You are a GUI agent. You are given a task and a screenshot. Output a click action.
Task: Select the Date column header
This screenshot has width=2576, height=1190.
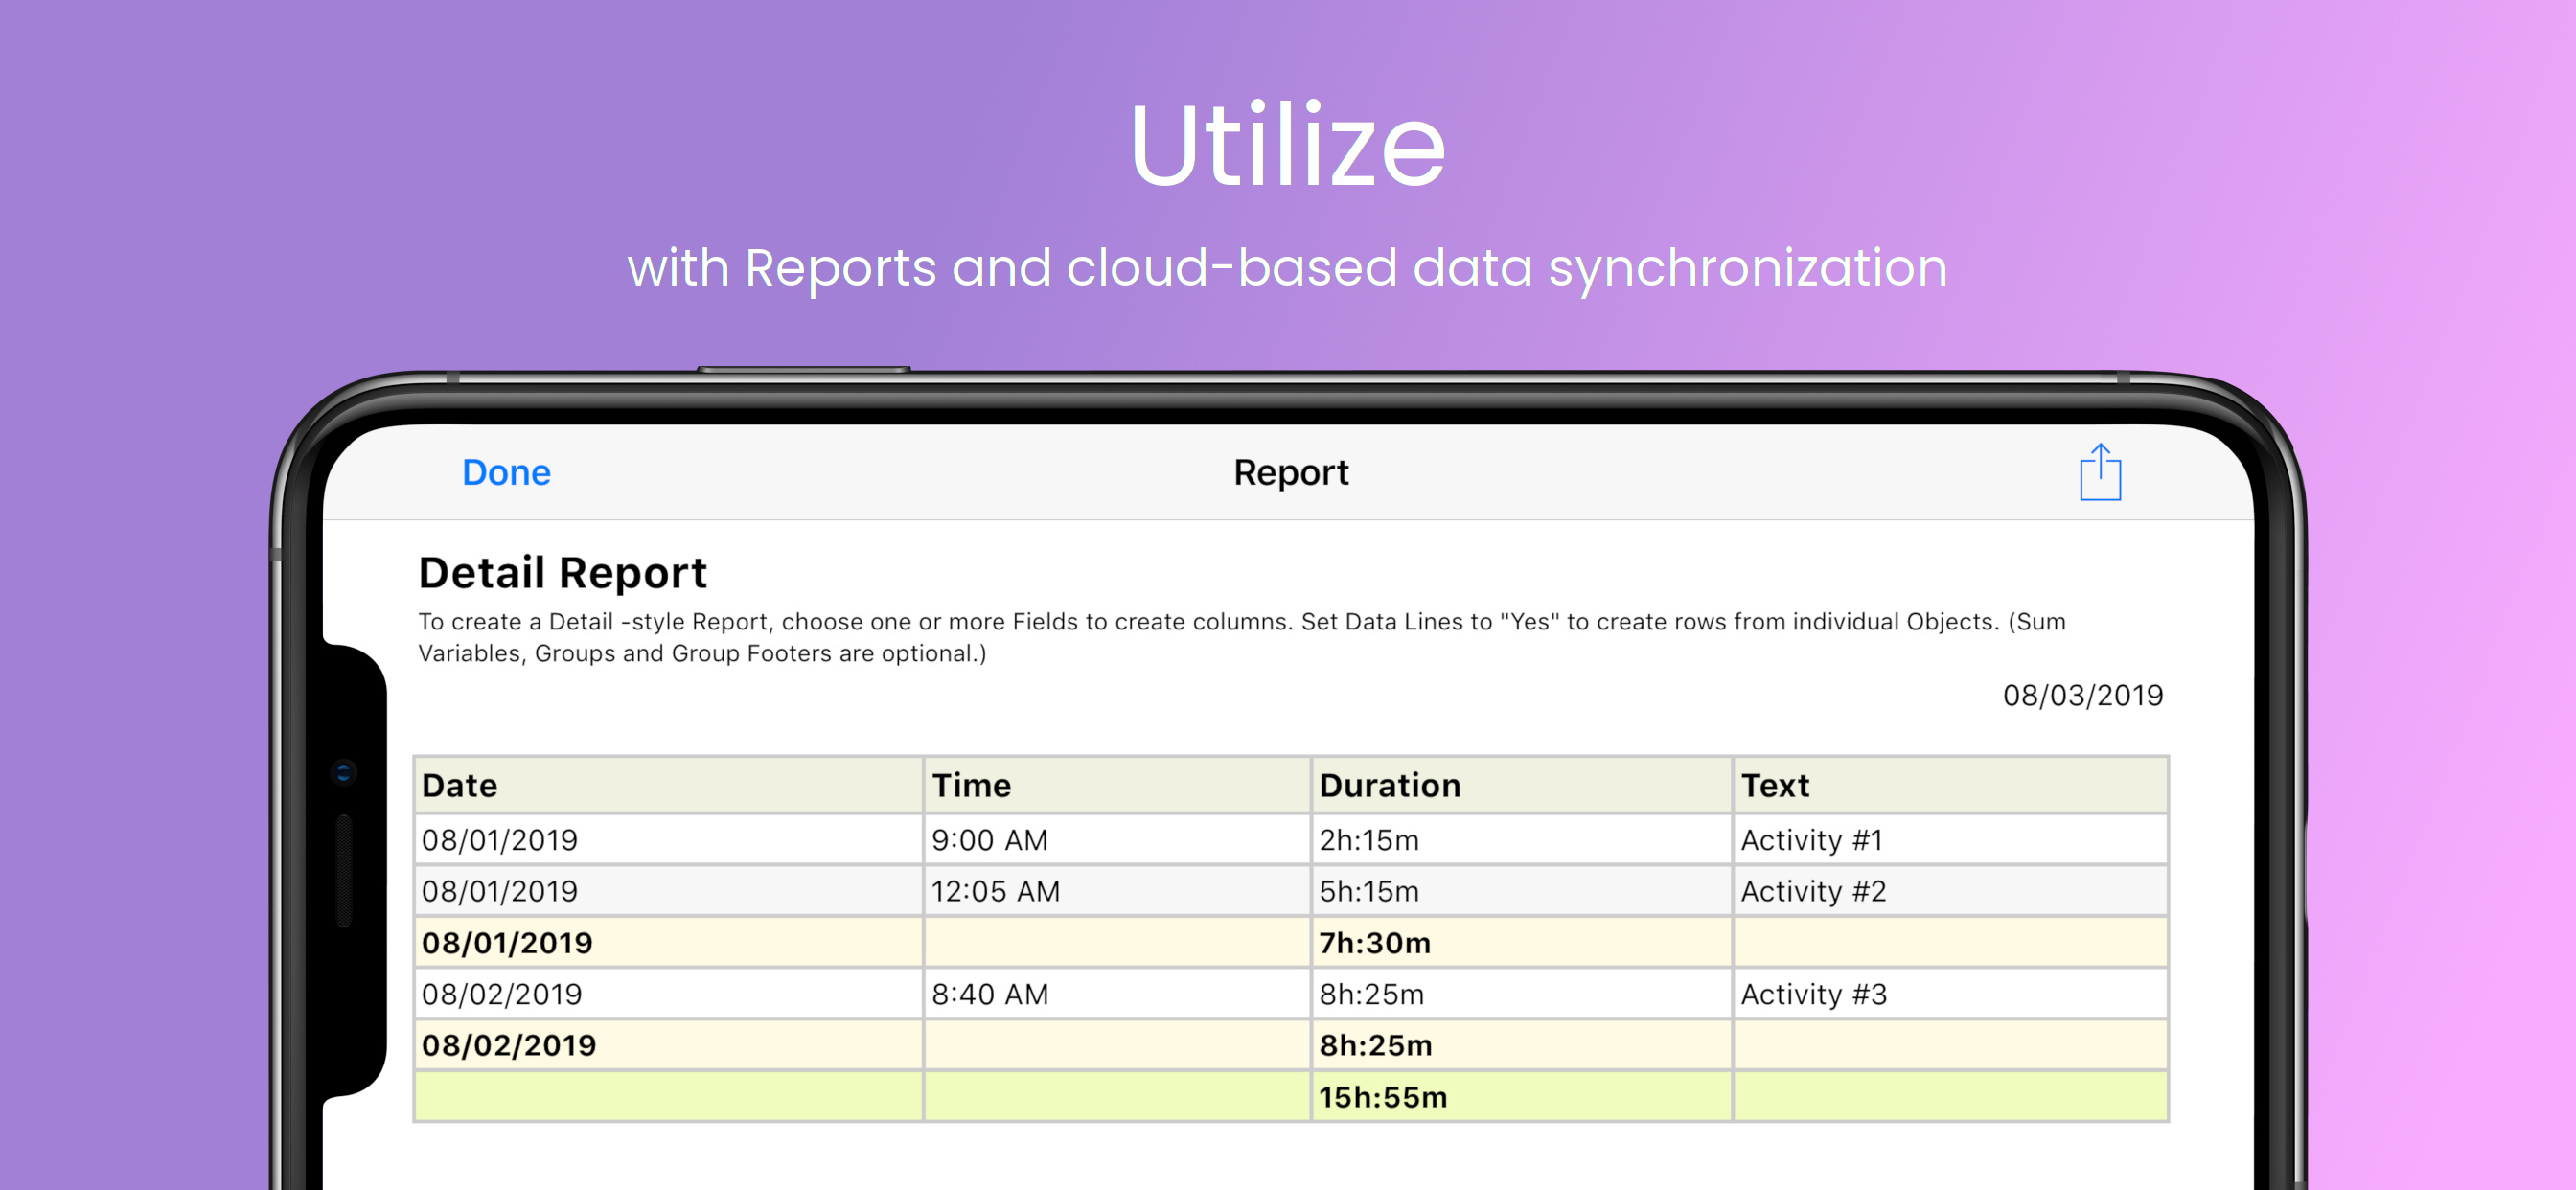(460, 785)
